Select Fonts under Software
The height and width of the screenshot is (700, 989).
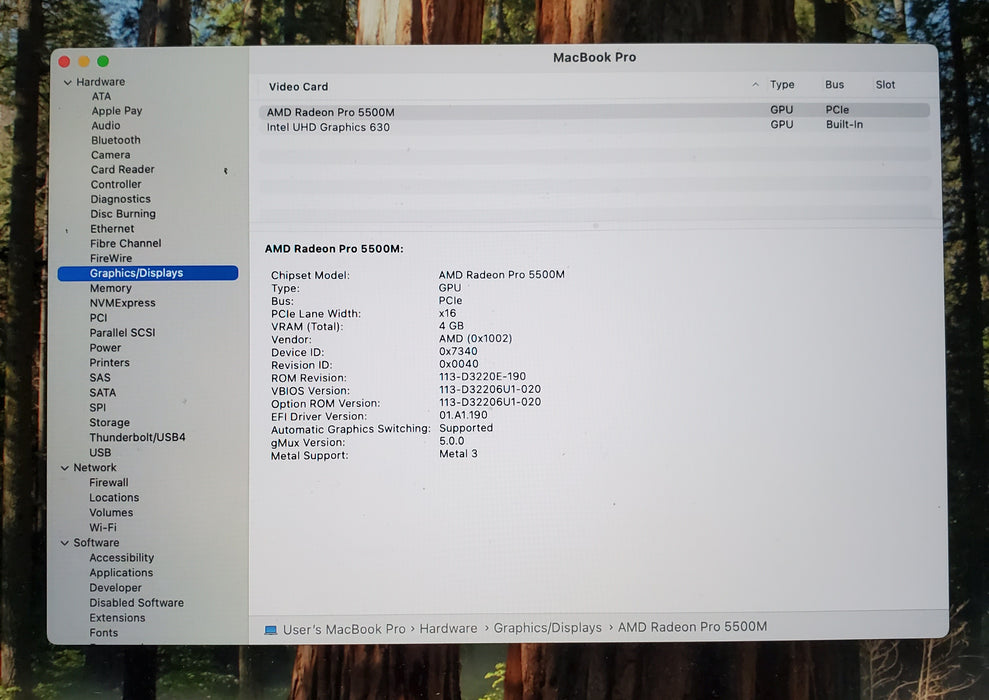103,633
